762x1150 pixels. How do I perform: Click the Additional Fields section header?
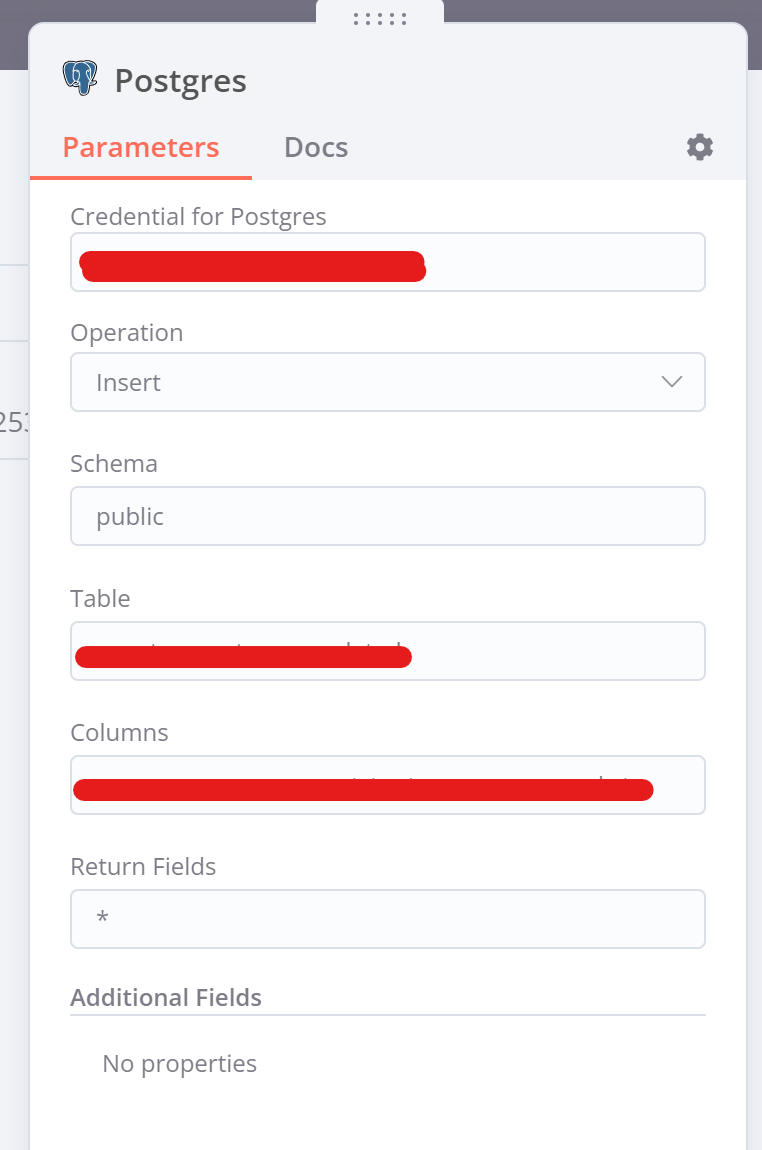(166, 998)
